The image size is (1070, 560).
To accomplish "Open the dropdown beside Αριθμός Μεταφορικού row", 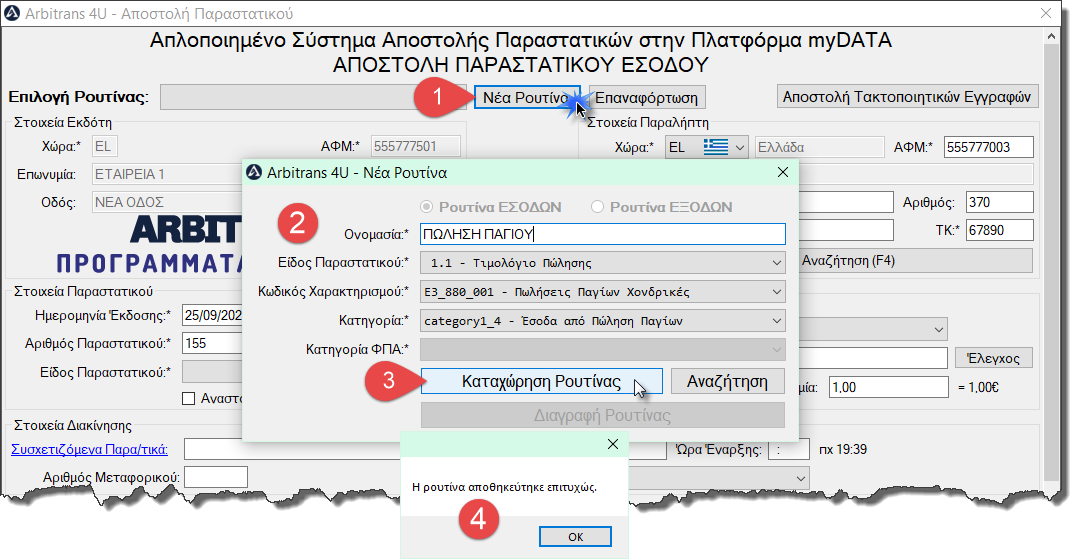I will [719, 478].
